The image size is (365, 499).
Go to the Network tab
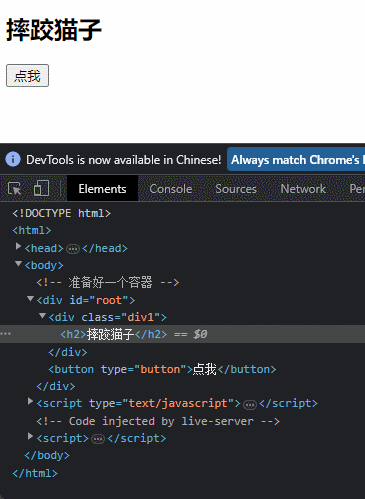303,189
